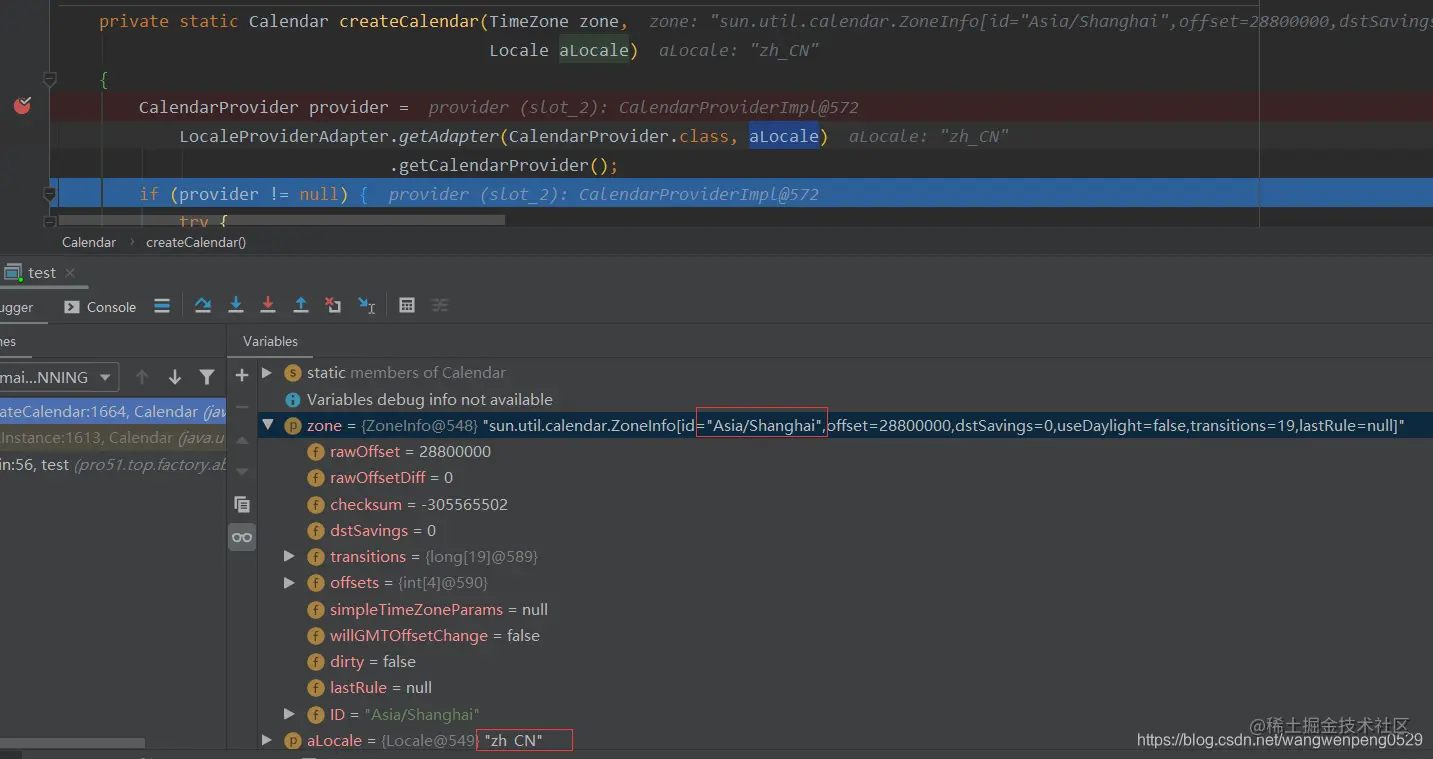Click the previous frame up arrow
Screen dimensions: 1433x759
pos(142,377)
